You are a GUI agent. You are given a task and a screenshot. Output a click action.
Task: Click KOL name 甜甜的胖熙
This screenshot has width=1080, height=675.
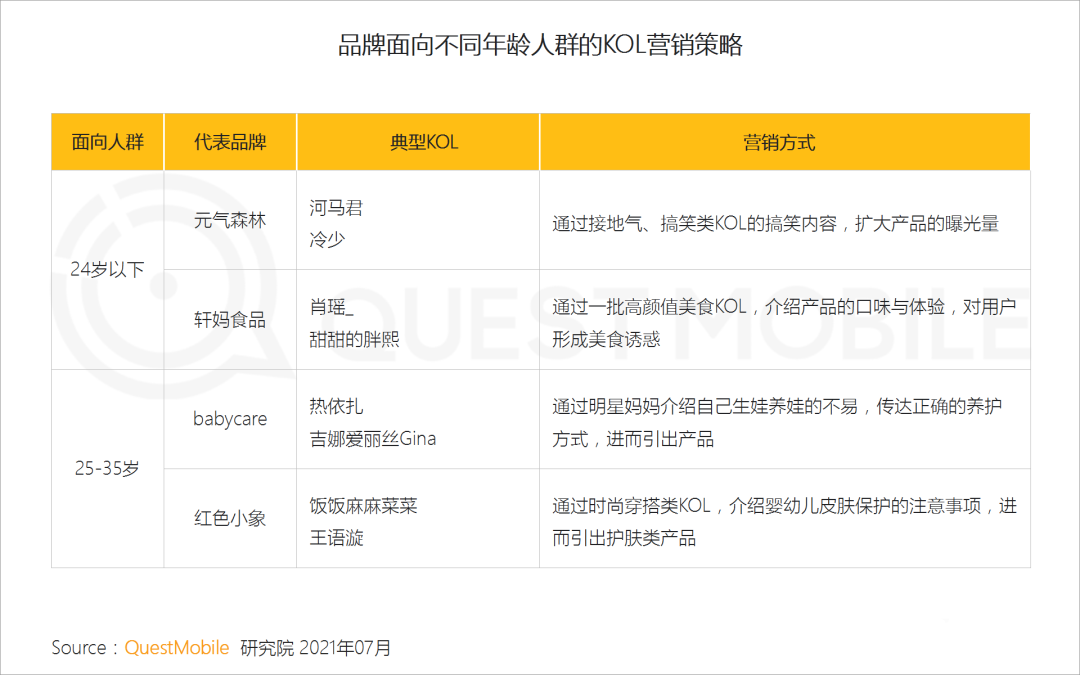coord(354,339)
